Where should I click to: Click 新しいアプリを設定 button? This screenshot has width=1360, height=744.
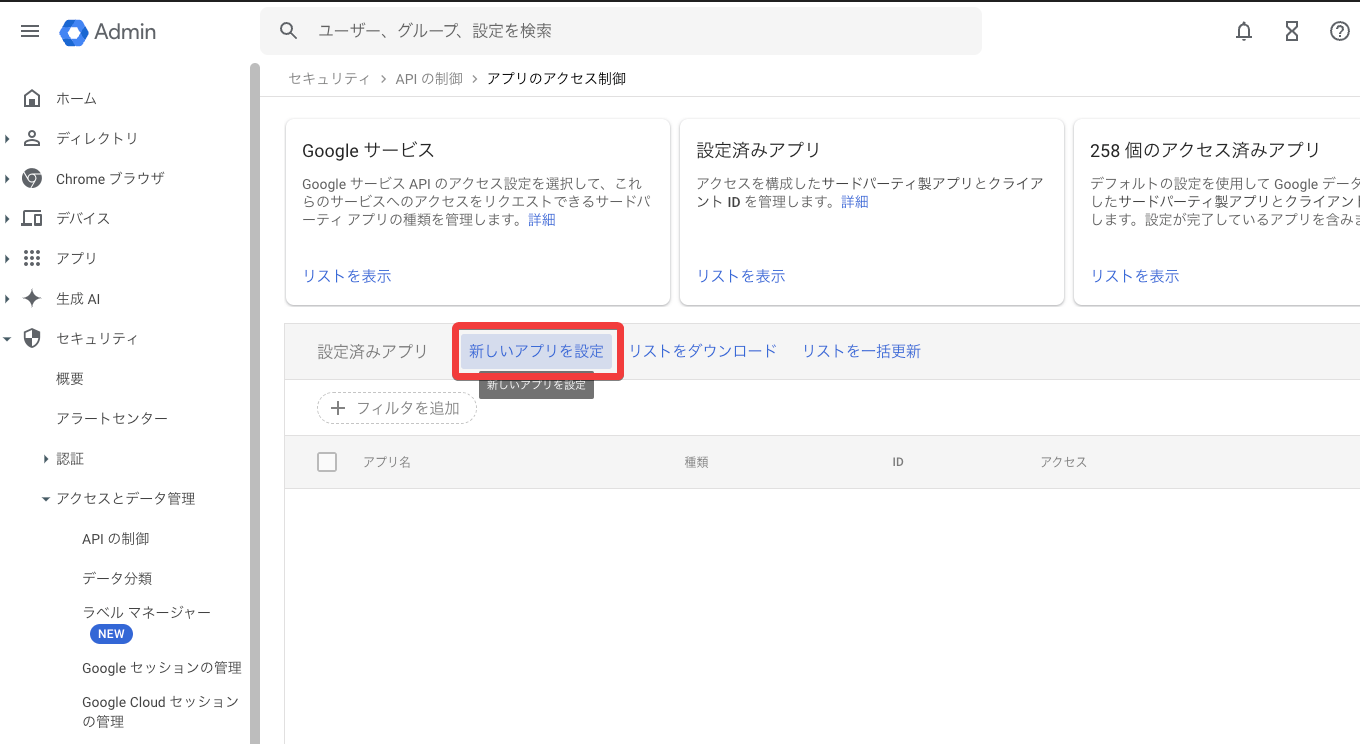(x=537, y=351)
